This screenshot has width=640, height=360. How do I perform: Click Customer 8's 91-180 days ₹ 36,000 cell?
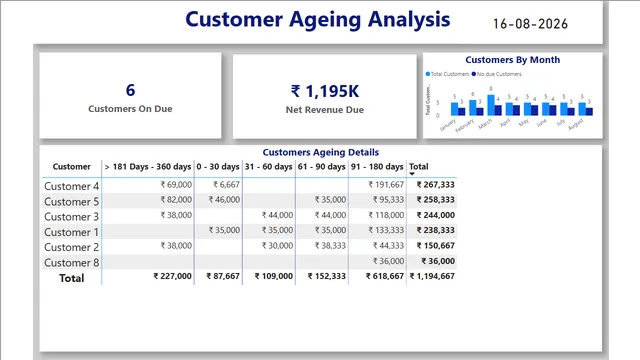(x=388, y=261)
